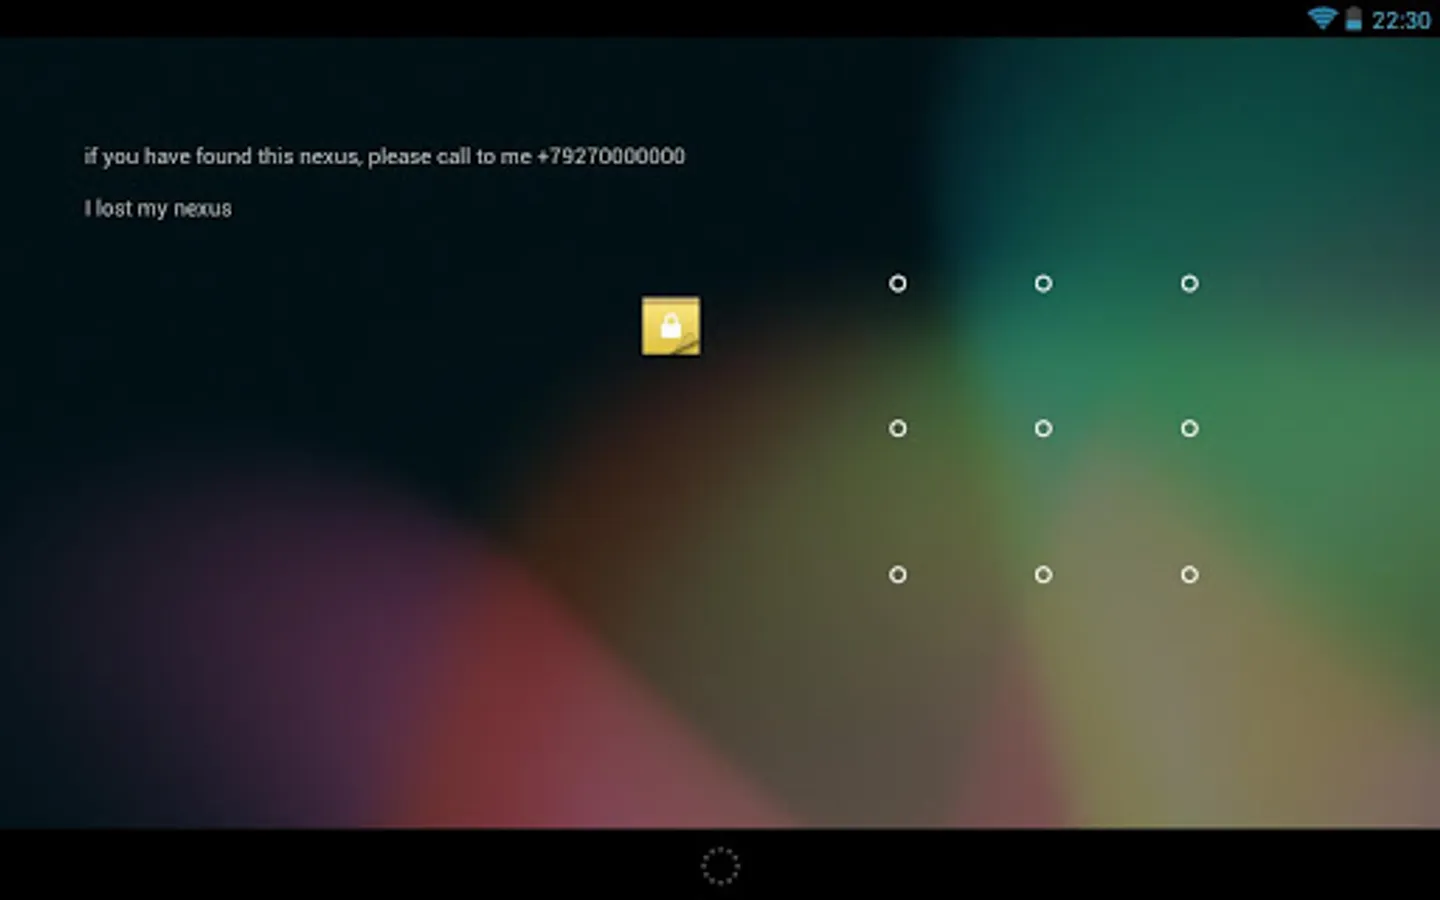This screenshot has height=900, width=1440.
Task: Tap the 'if you have found this nexus' message
Action: 385,156
